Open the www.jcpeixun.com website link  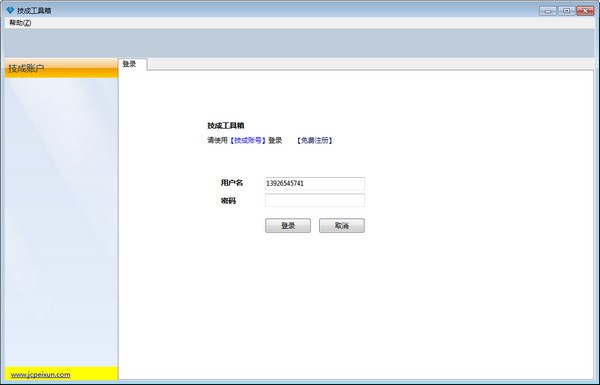41,375
